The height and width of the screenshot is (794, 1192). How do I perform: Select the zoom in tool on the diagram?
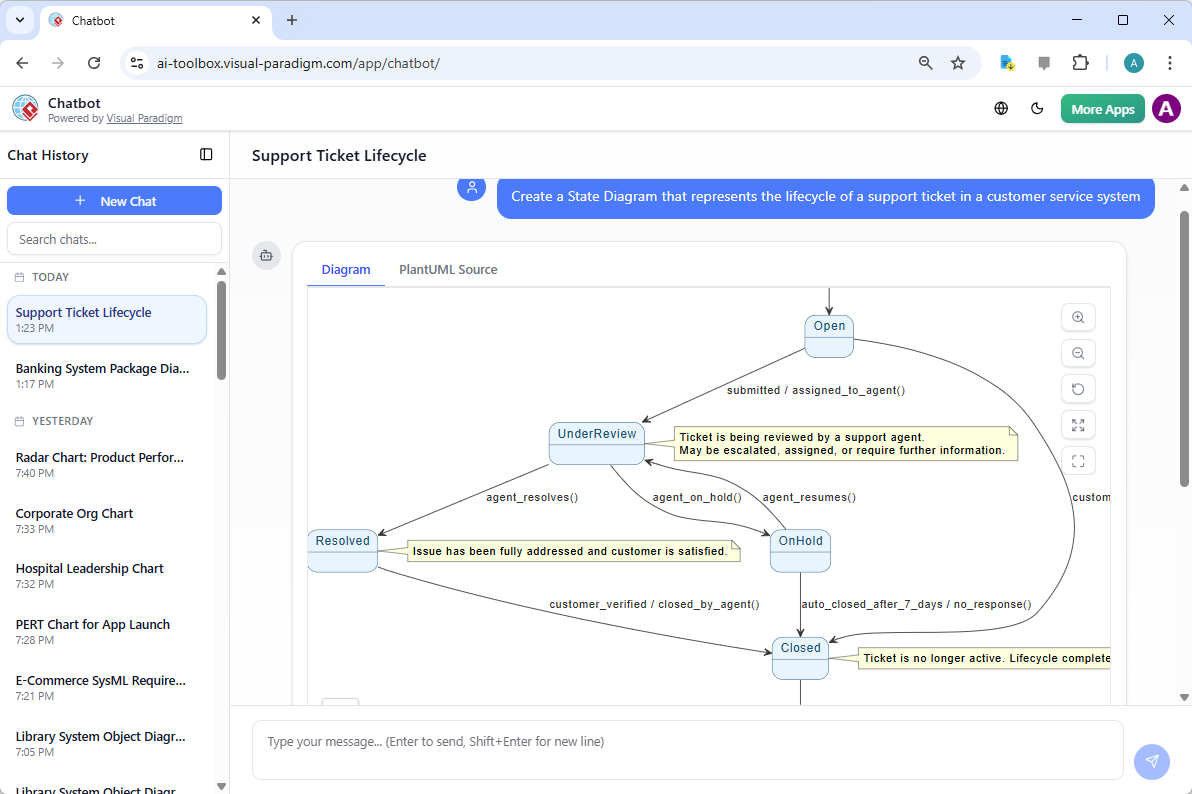click(1078, 317)
